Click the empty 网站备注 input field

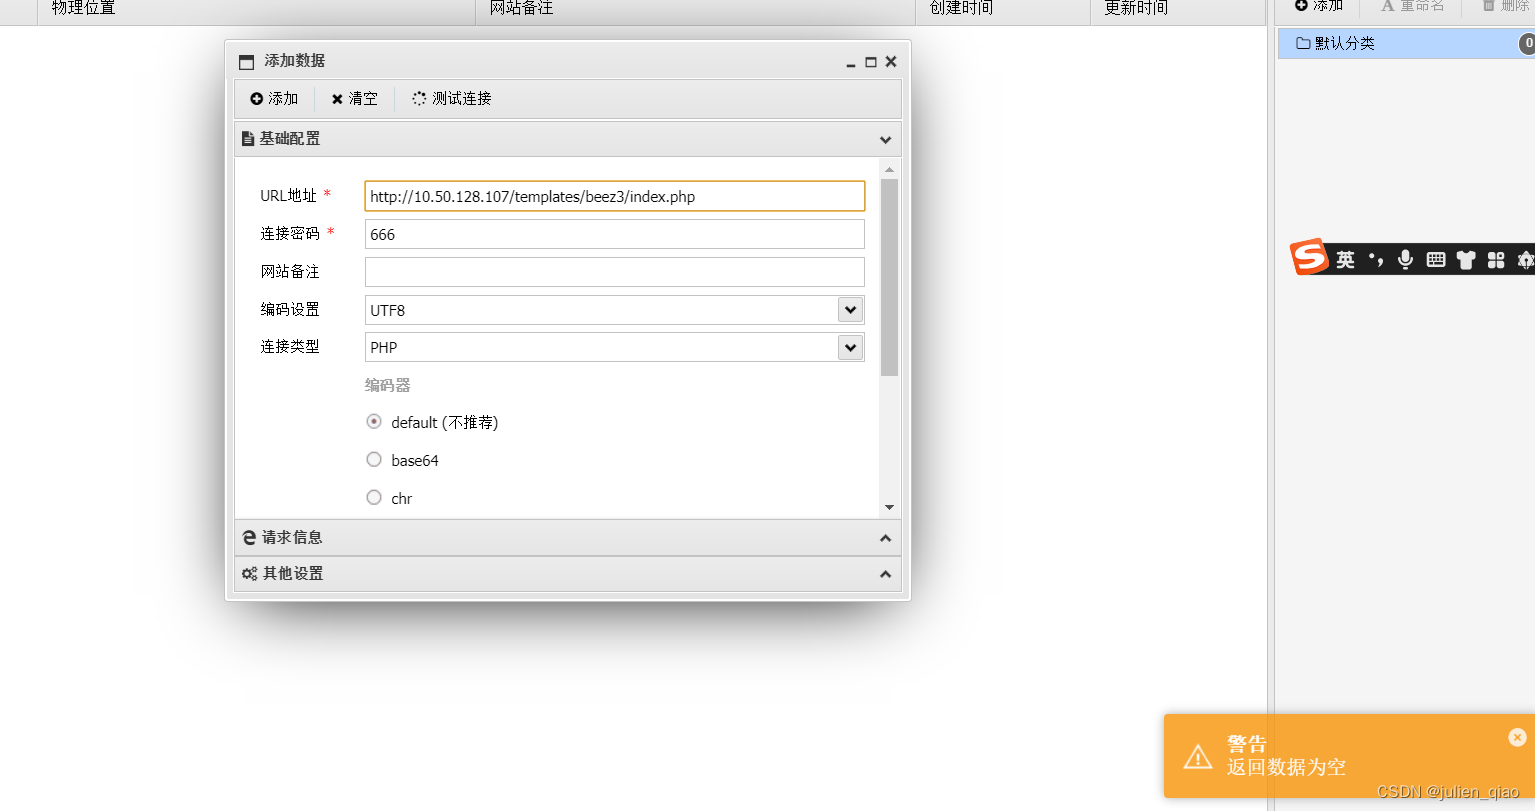pos(614,272)
